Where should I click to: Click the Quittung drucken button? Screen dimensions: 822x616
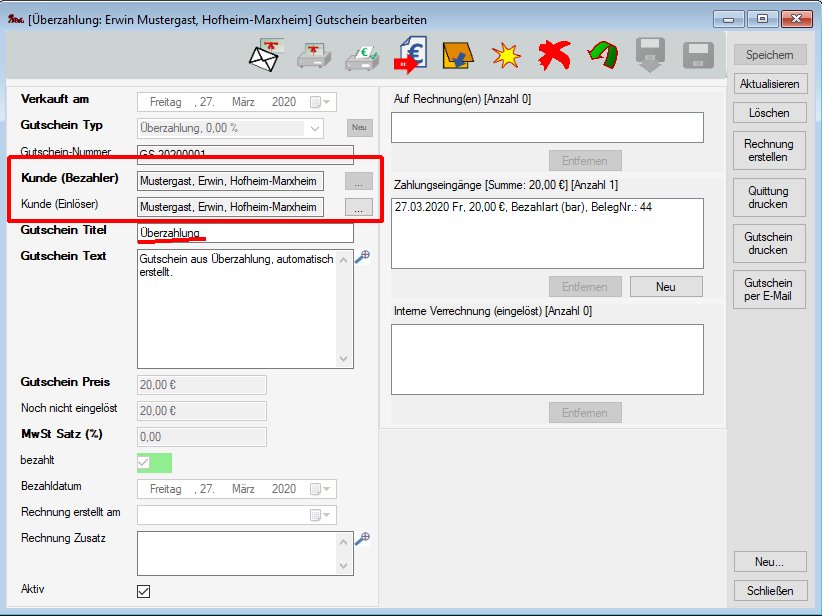768,197
